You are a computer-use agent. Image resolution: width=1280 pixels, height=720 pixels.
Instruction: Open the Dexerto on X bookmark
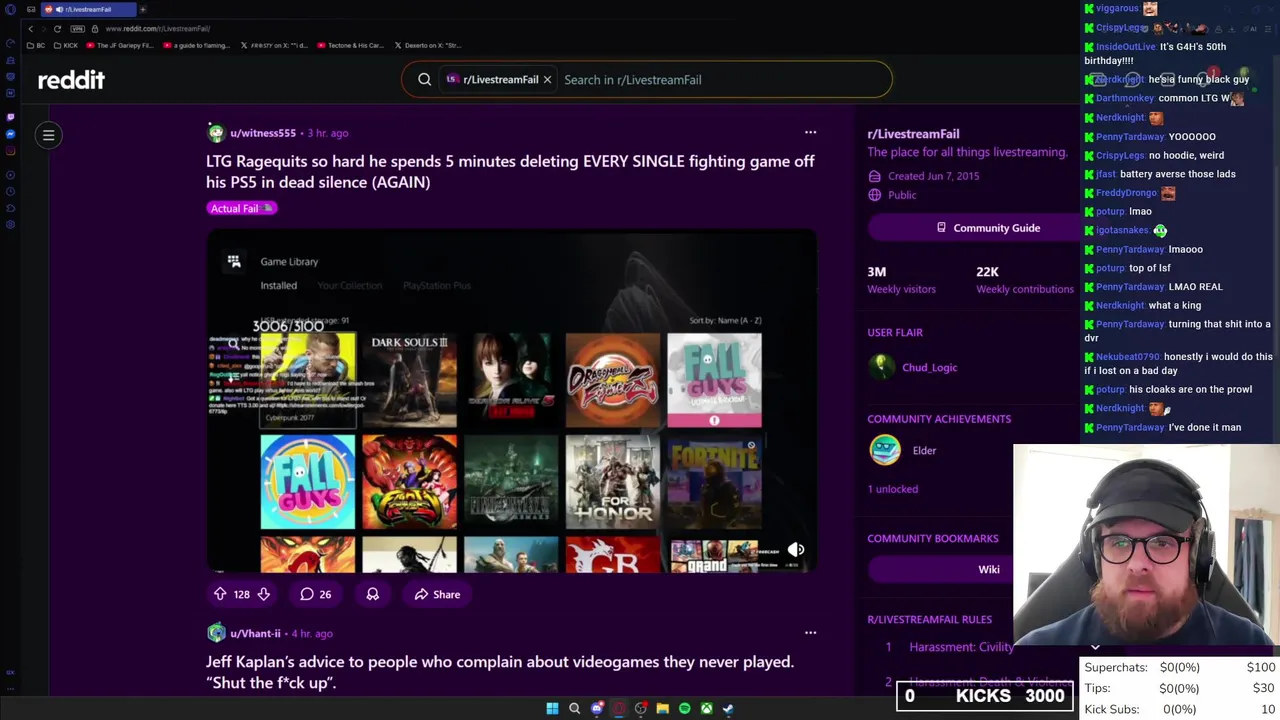tap(428, 45)
